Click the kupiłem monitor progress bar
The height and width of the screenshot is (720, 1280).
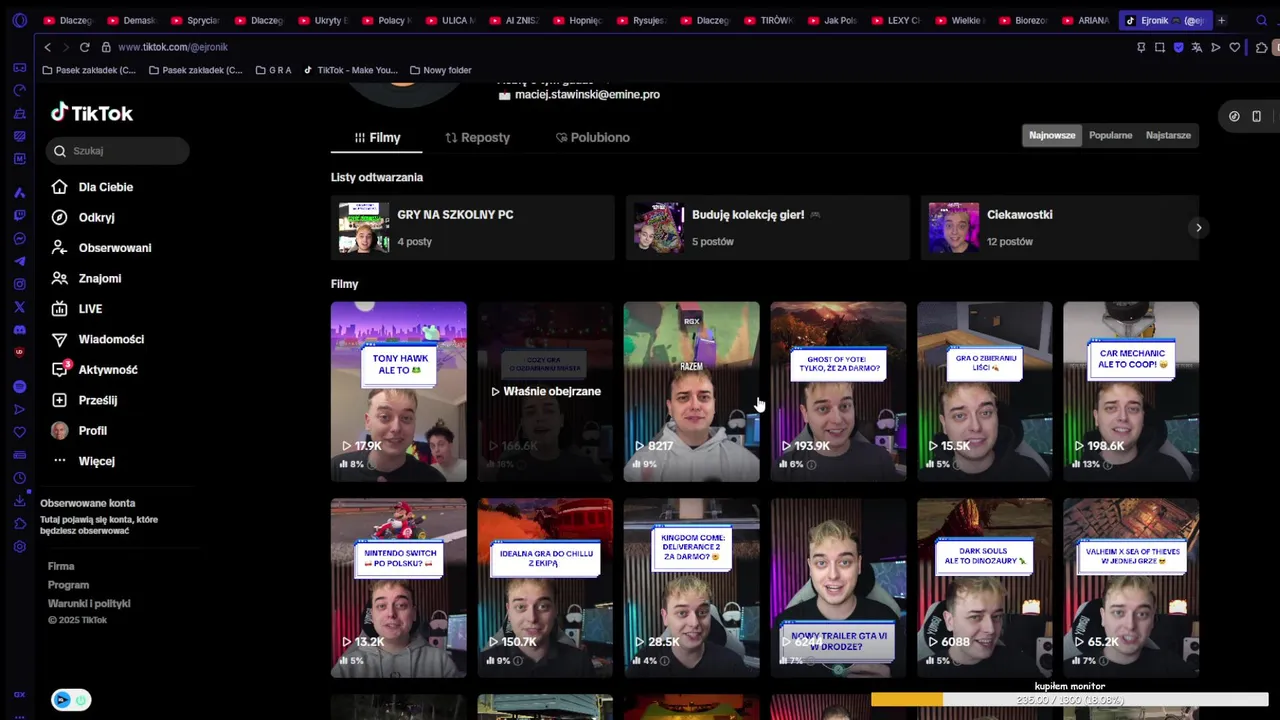tap(1069, 700)
